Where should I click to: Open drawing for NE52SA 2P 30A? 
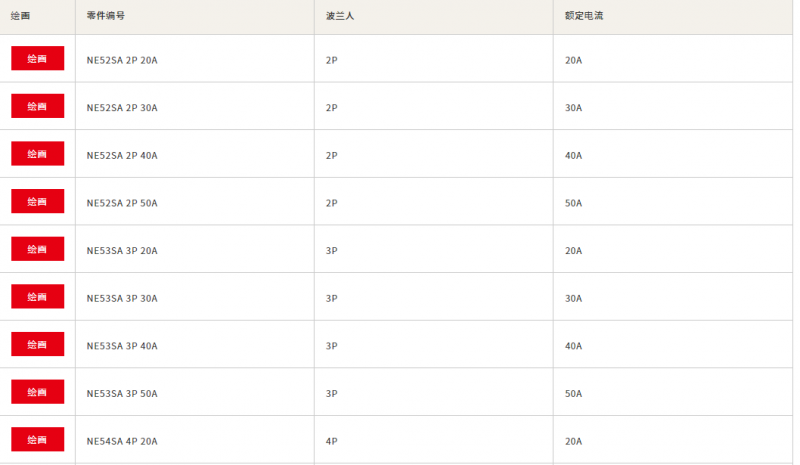tap(38, 106)
